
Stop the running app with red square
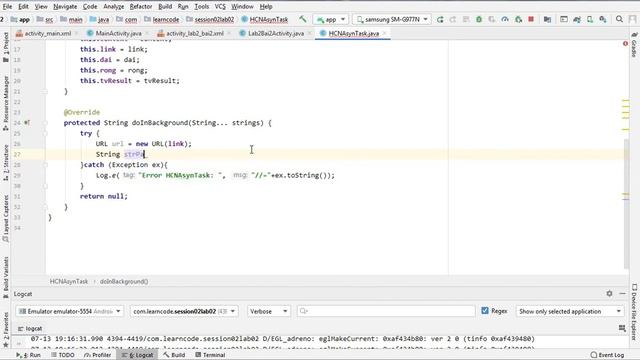531,19
